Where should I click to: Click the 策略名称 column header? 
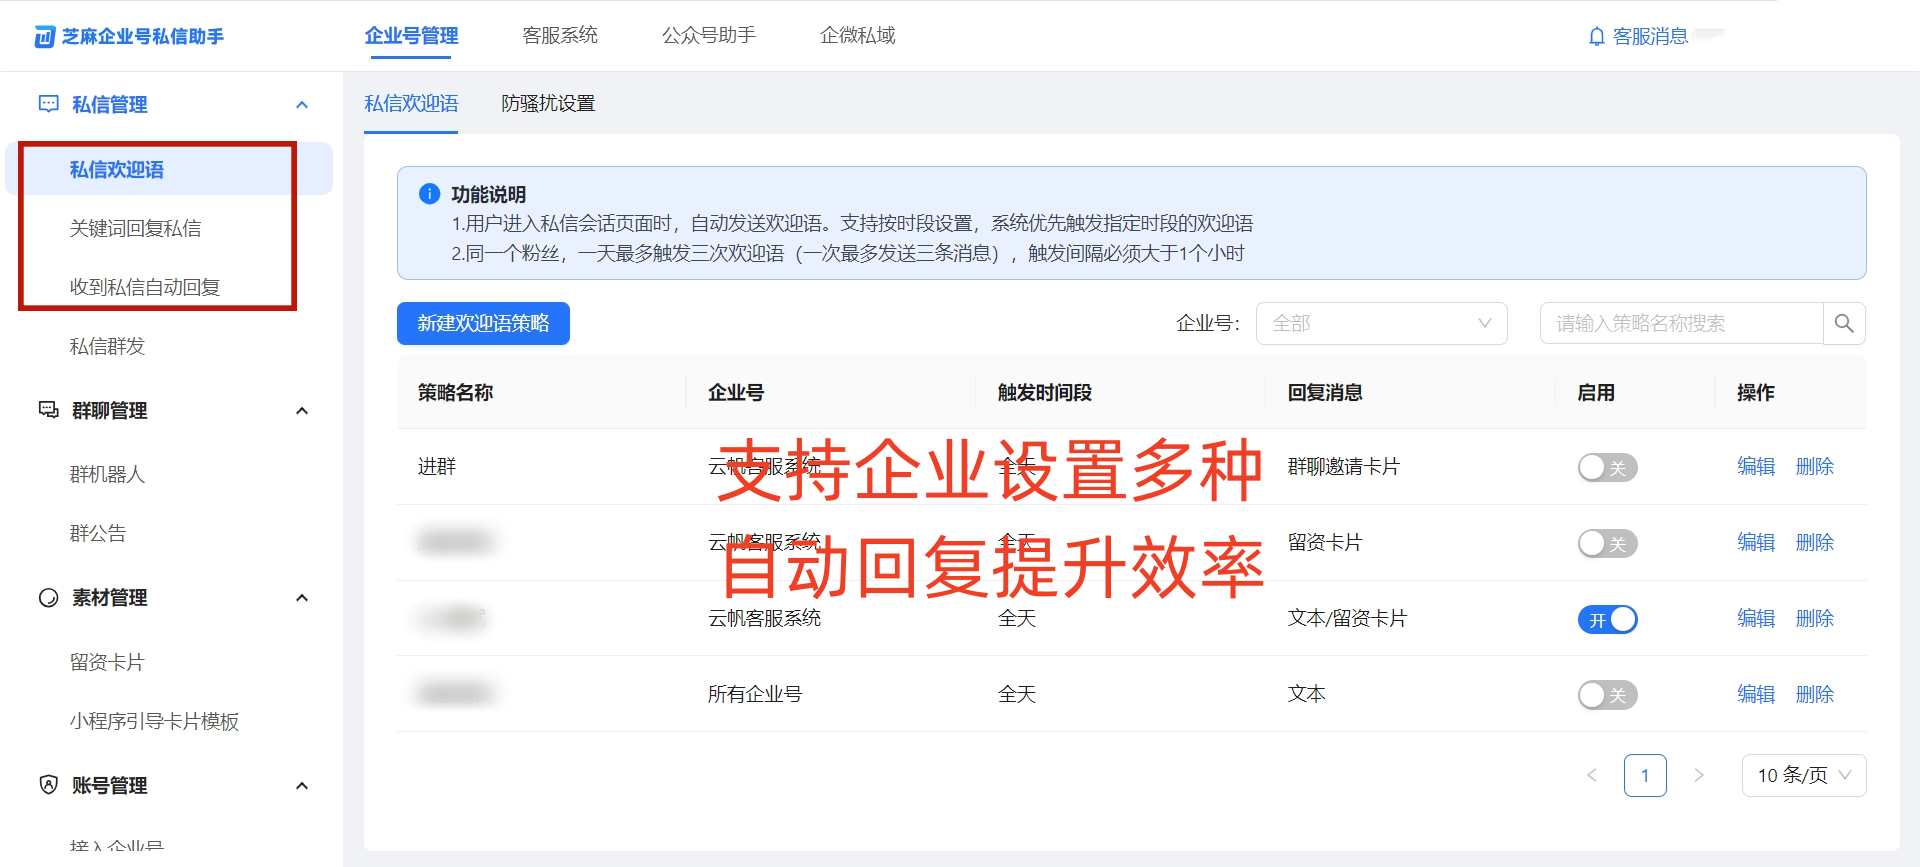point(455,393)
